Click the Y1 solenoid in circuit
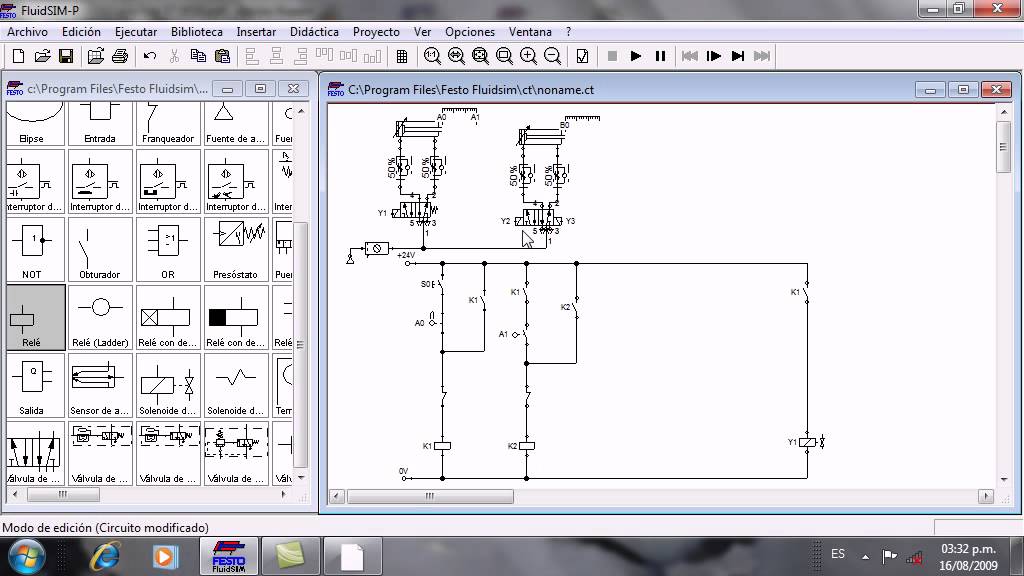The height and width of the screenshot is (576, 1024). coord(808,442)
